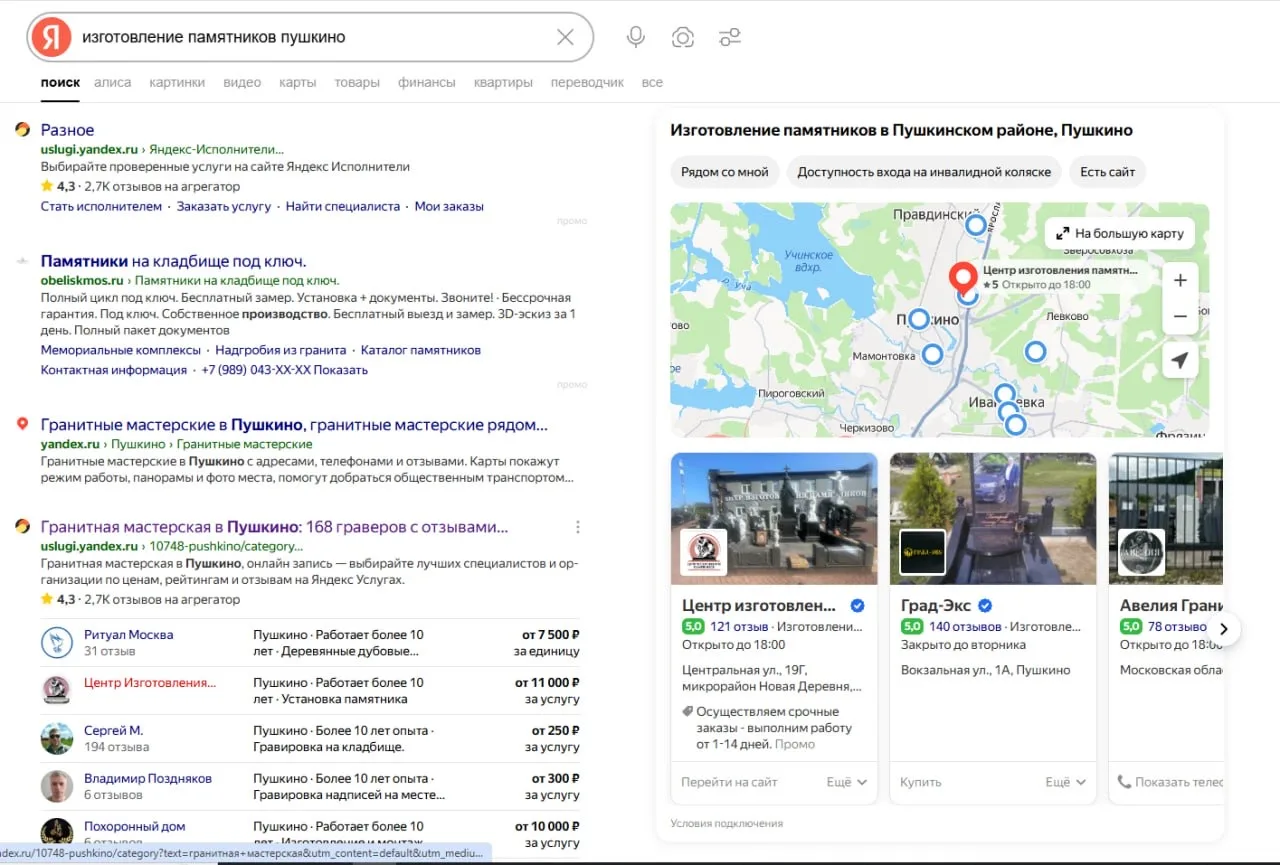Expand 'Ещё' on Центр изготовления card
The height and width of the screenshot is (865, 1280).
[x=847, y=782]
